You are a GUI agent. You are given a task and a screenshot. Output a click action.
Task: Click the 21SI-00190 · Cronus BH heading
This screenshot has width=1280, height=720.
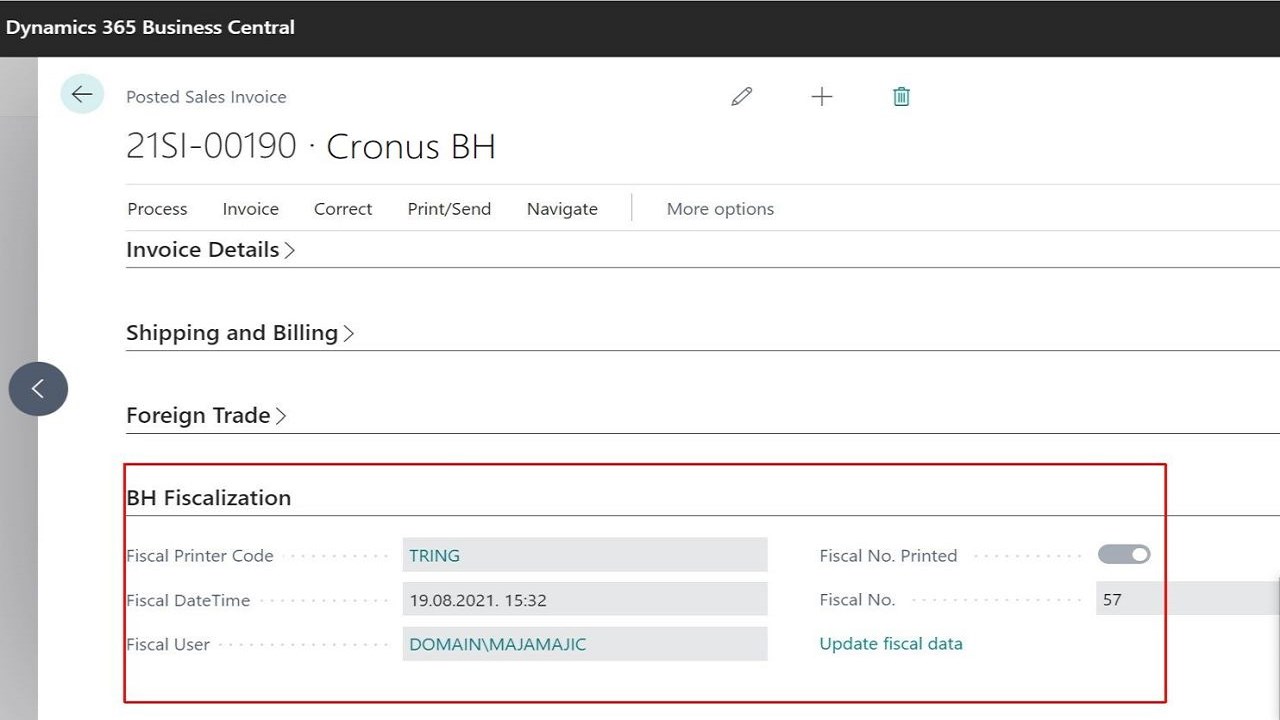pos(311,147)
